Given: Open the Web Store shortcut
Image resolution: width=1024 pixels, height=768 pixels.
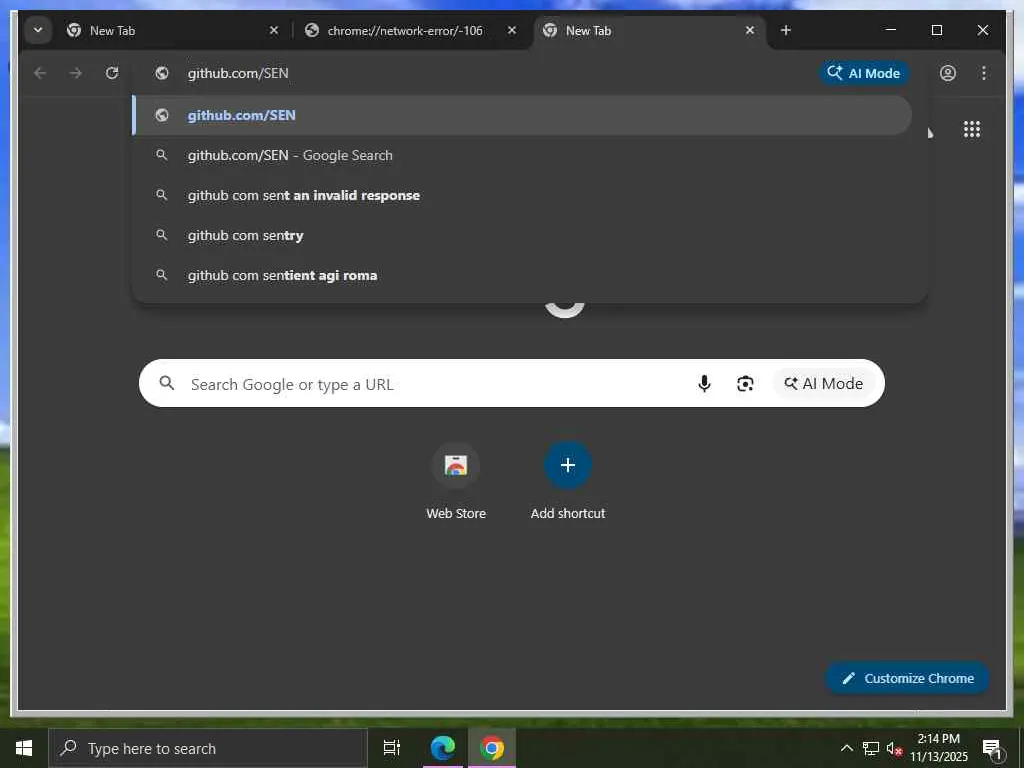Looking at the screenshot, I should pos(456,482).
